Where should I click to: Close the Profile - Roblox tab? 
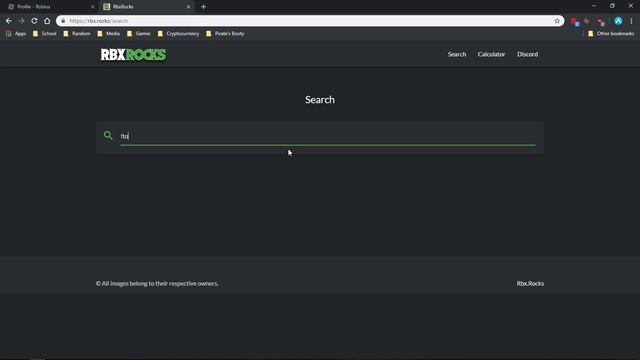(x=92, y=7)
